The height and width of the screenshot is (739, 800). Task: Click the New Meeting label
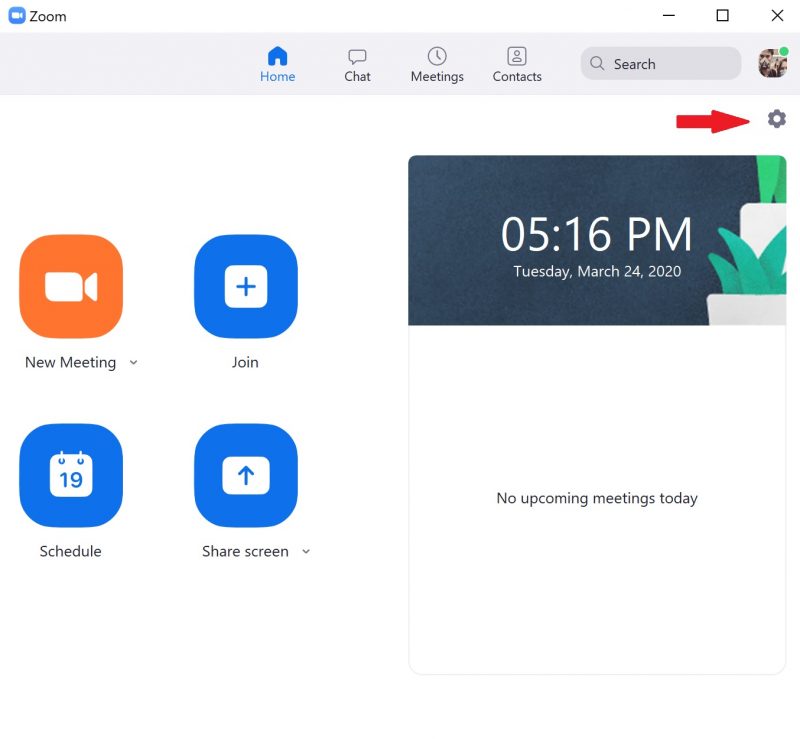tap(70, 362)
